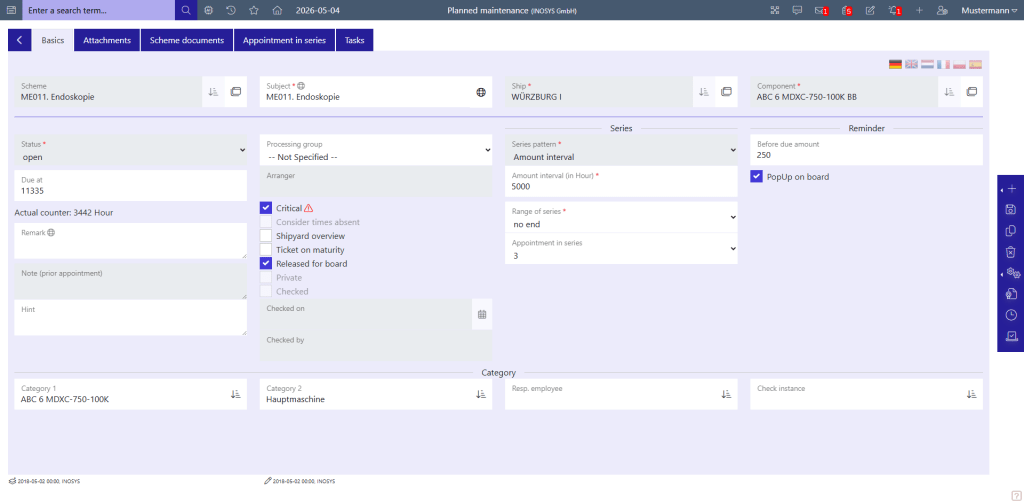Screen dimensions: 1024x504
Task: Open the QR code scanner icon
Action: pyautogui.click(x=775, y=10)
